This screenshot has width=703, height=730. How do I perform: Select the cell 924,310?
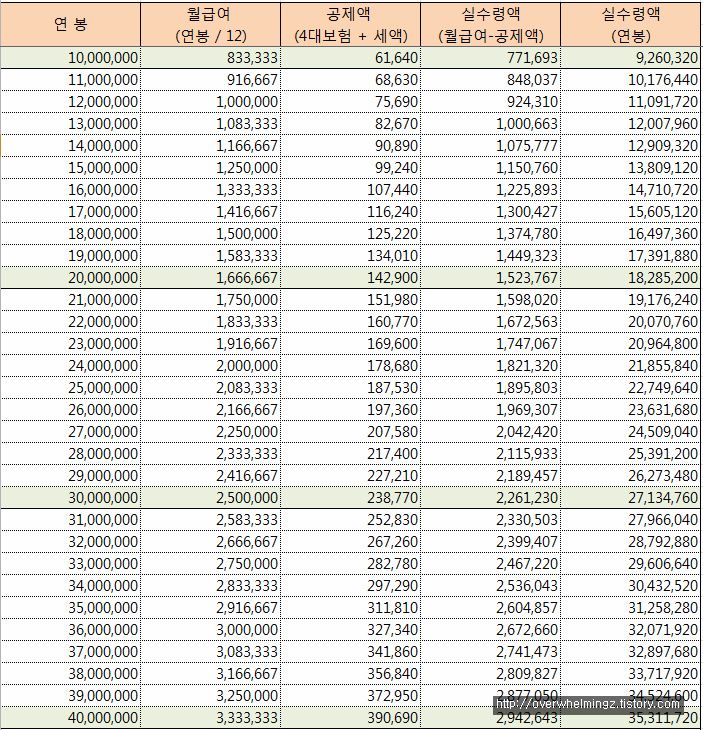[x=491, y=101]
